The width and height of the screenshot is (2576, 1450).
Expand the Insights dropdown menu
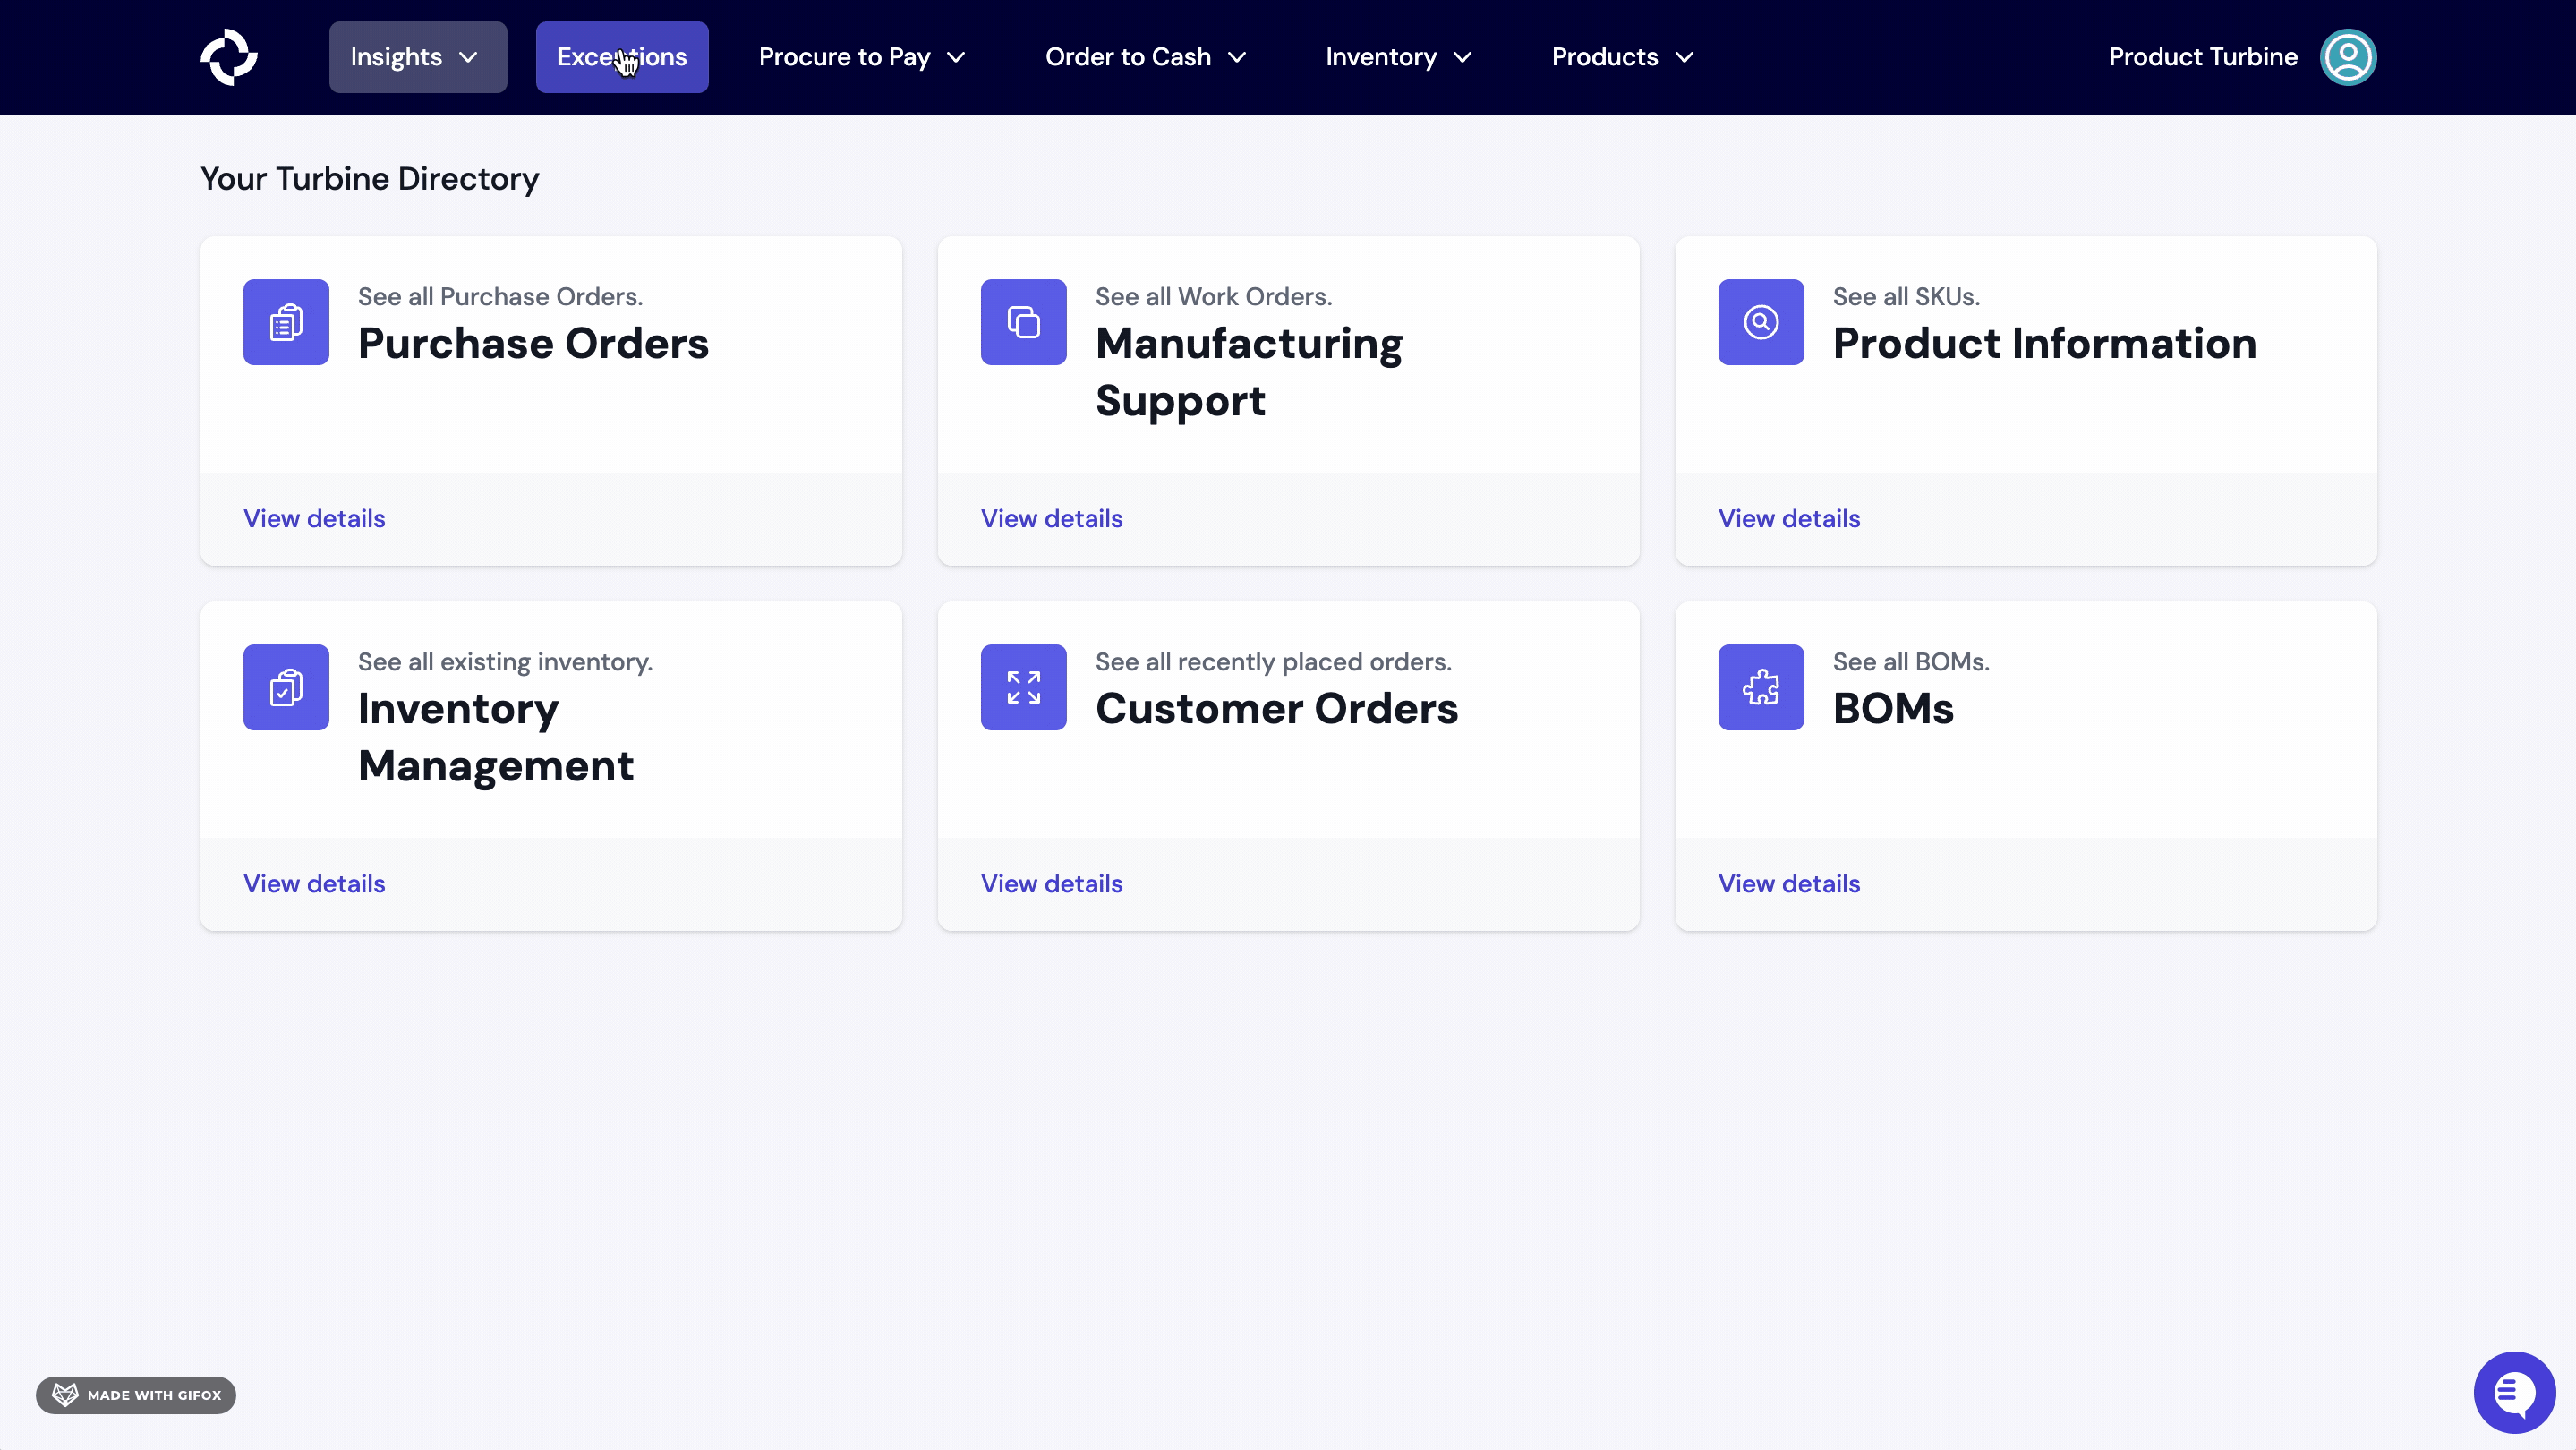(417, 57)
